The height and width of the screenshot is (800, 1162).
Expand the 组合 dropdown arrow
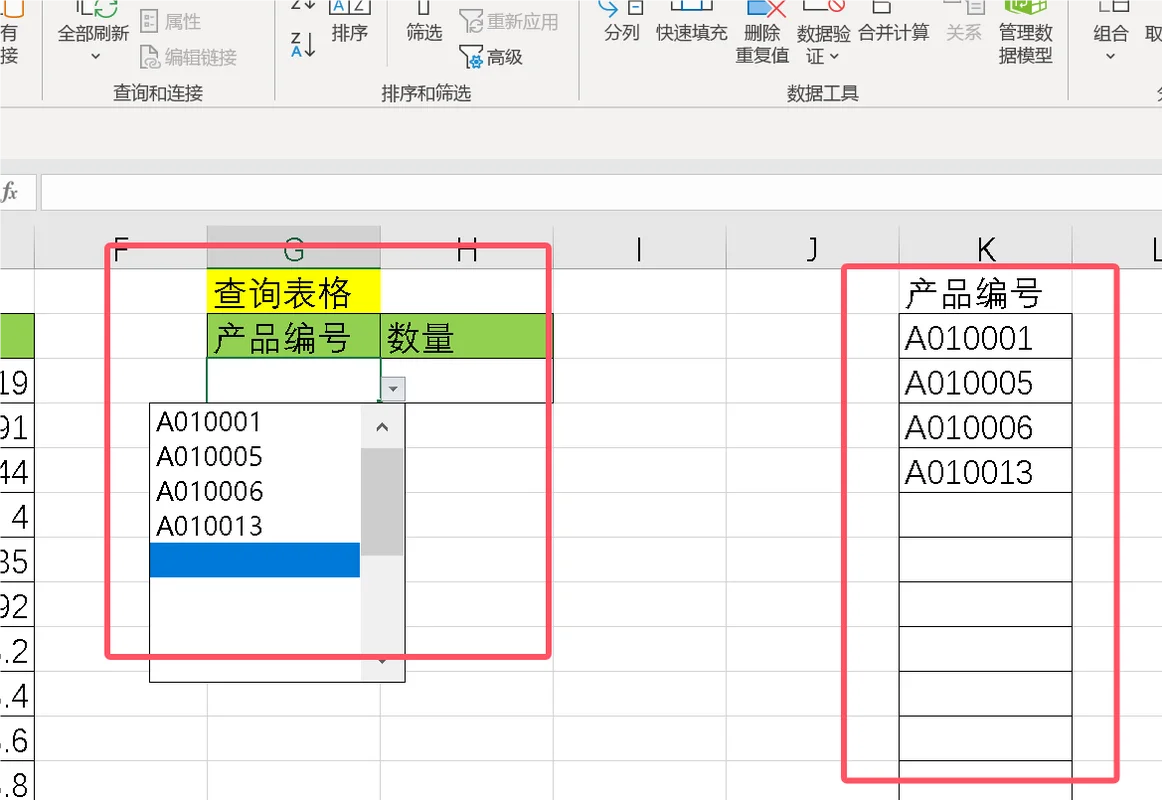point(1110,56)
